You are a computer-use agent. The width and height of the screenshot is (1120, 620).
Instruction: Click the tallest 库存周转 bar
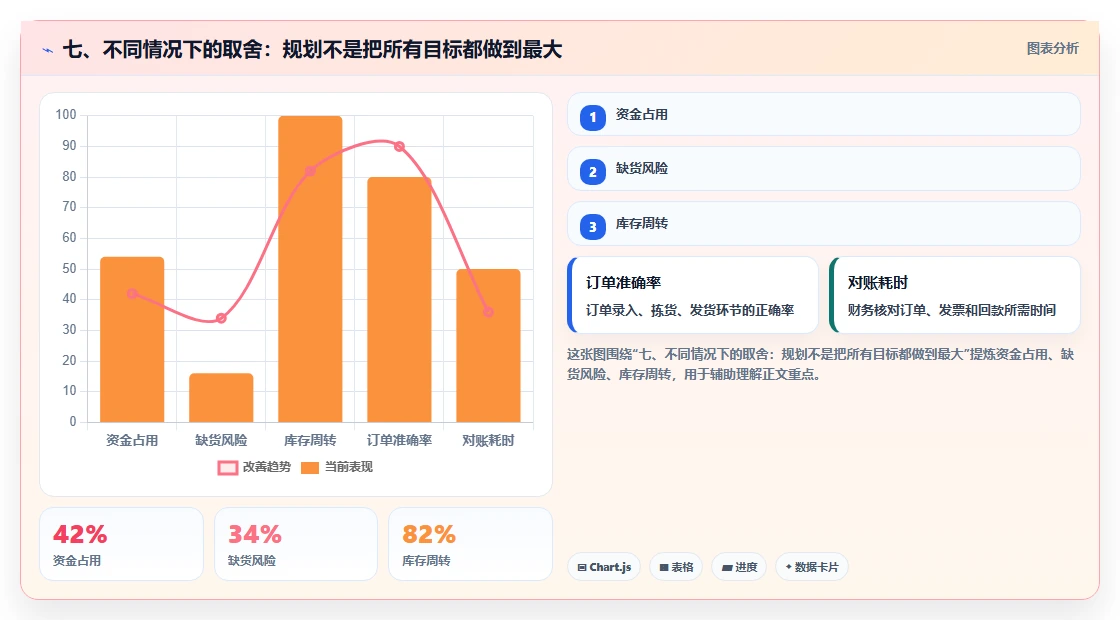point(310,269)
